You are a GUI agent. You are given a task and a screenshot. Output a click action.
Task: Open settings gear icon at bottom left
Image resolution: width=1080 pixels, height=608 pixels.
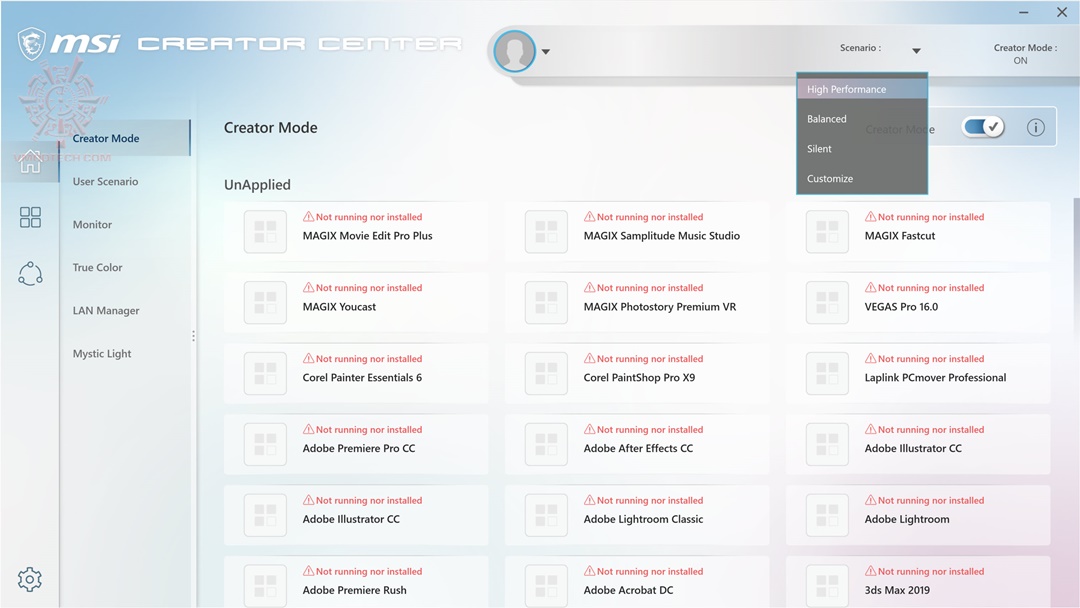click(30, 579)
